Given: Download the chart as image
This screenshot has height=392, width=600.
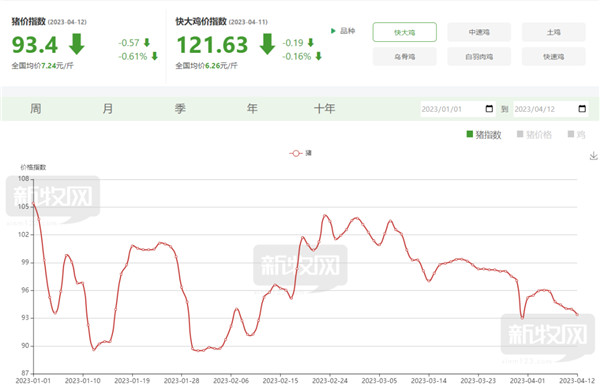Looking at the screenshot, I should 593,156.
